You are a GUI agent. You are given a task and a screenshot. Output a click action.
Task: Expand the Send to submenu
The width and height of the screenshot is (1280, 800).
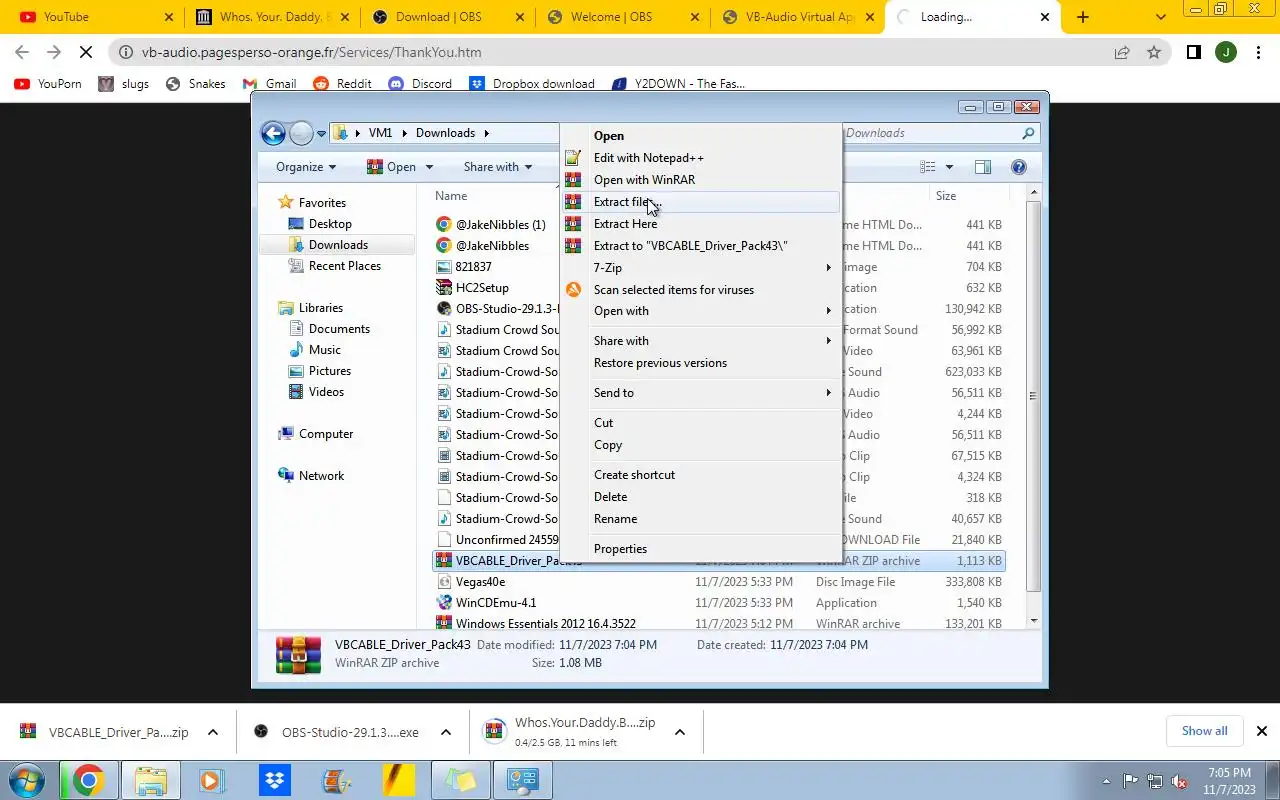point(700,393)
